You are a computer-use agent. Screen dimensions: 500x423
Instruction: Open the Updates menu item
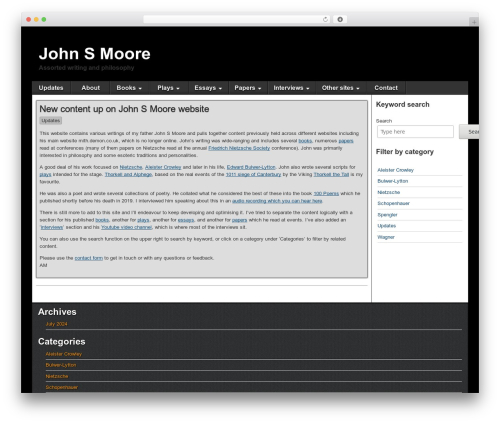click(51, 88)
